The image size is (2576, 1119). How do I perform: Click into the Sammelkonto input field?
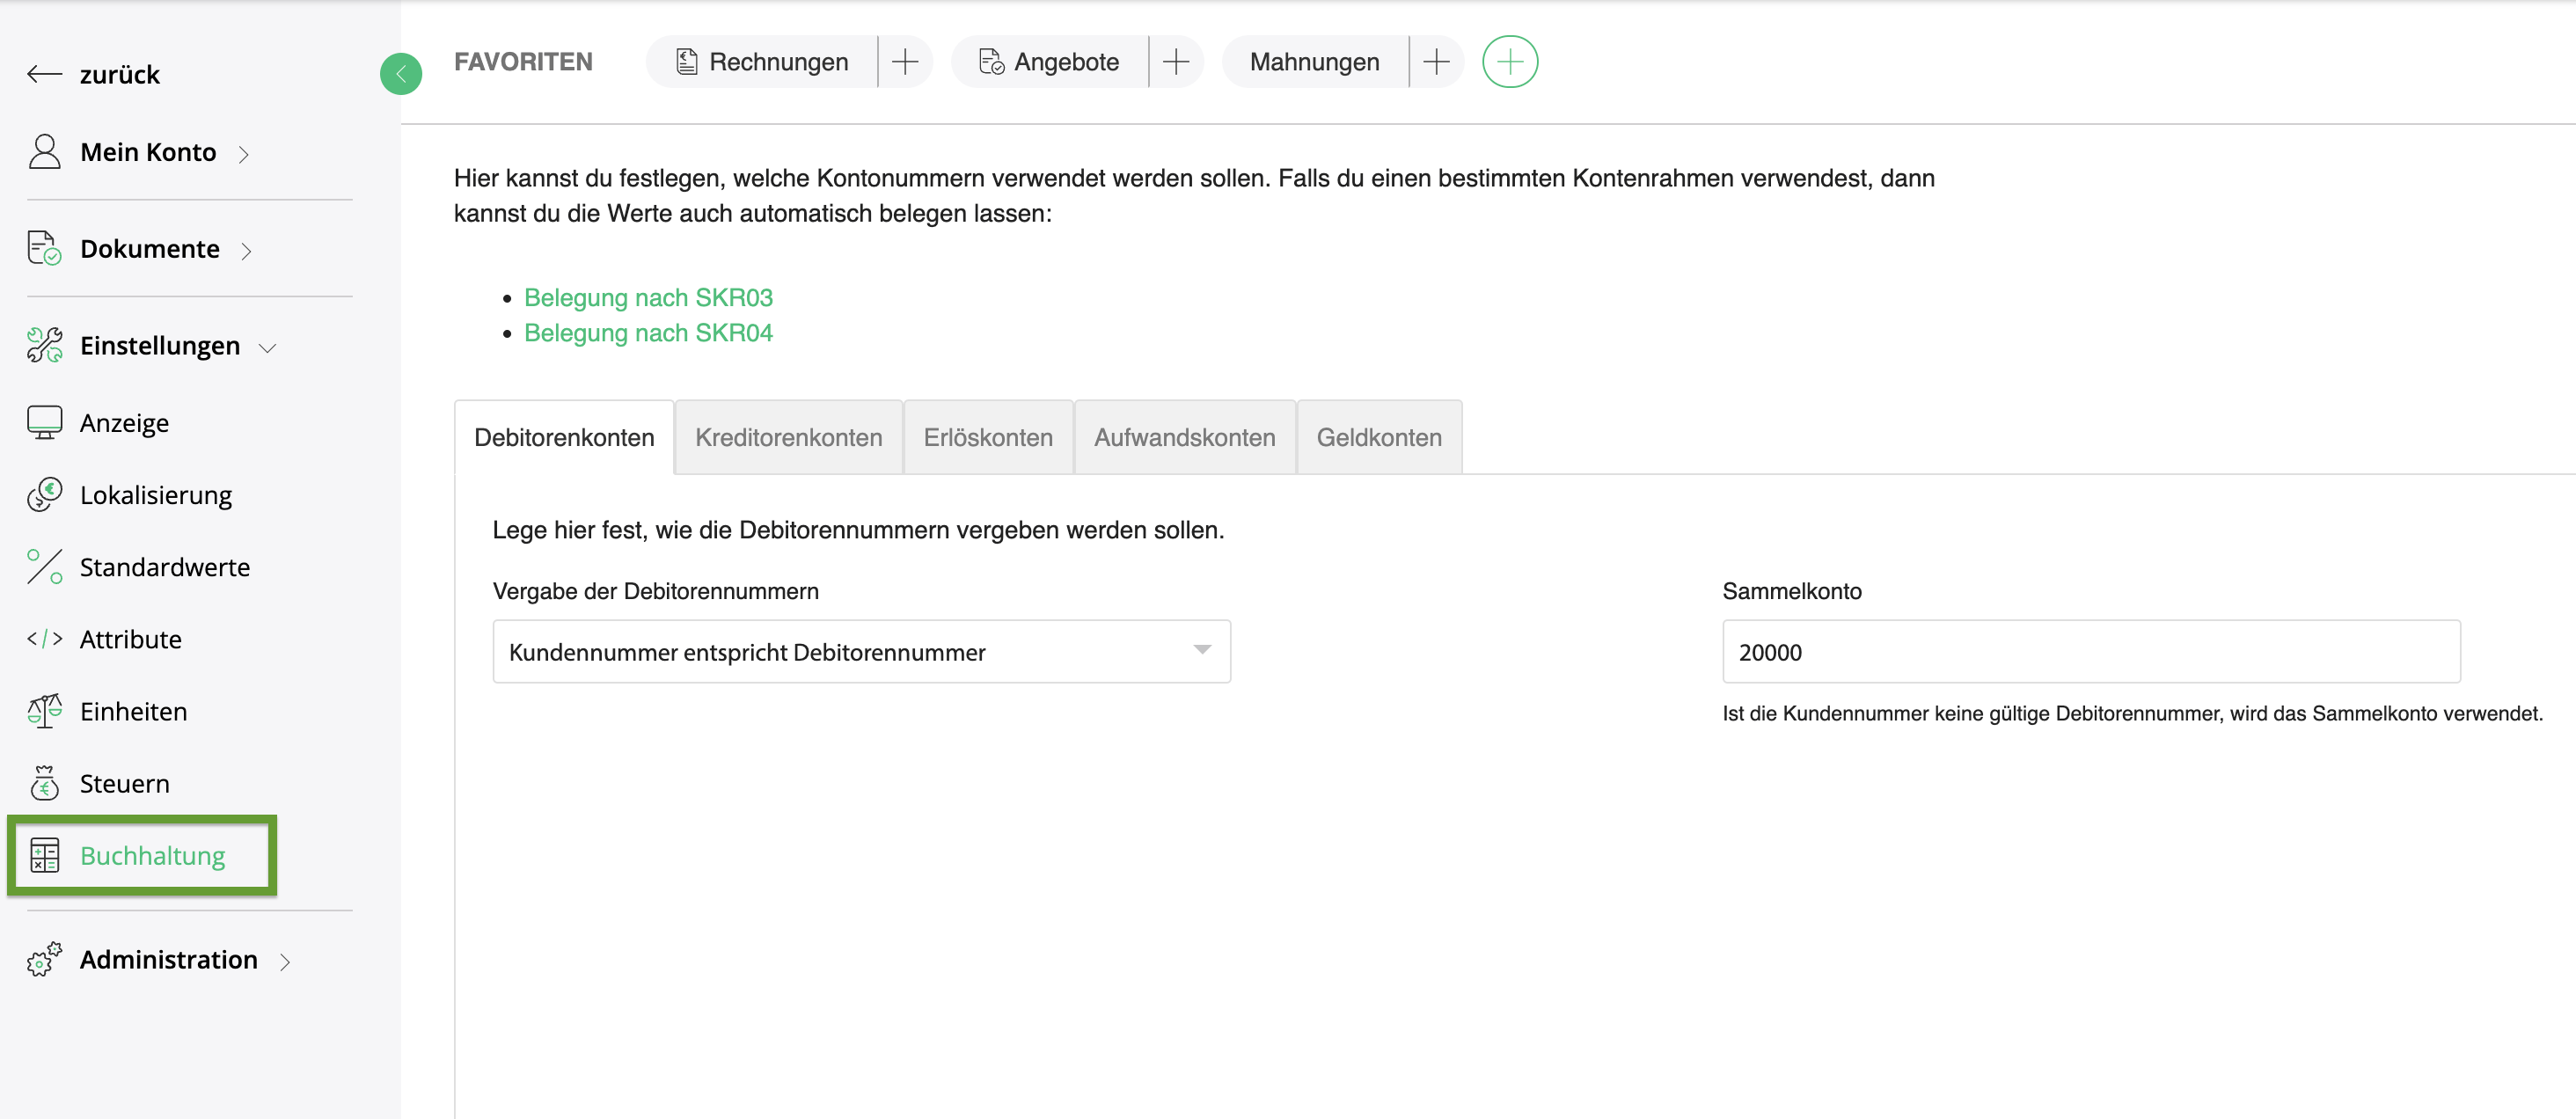click(x=2090, y=651)
